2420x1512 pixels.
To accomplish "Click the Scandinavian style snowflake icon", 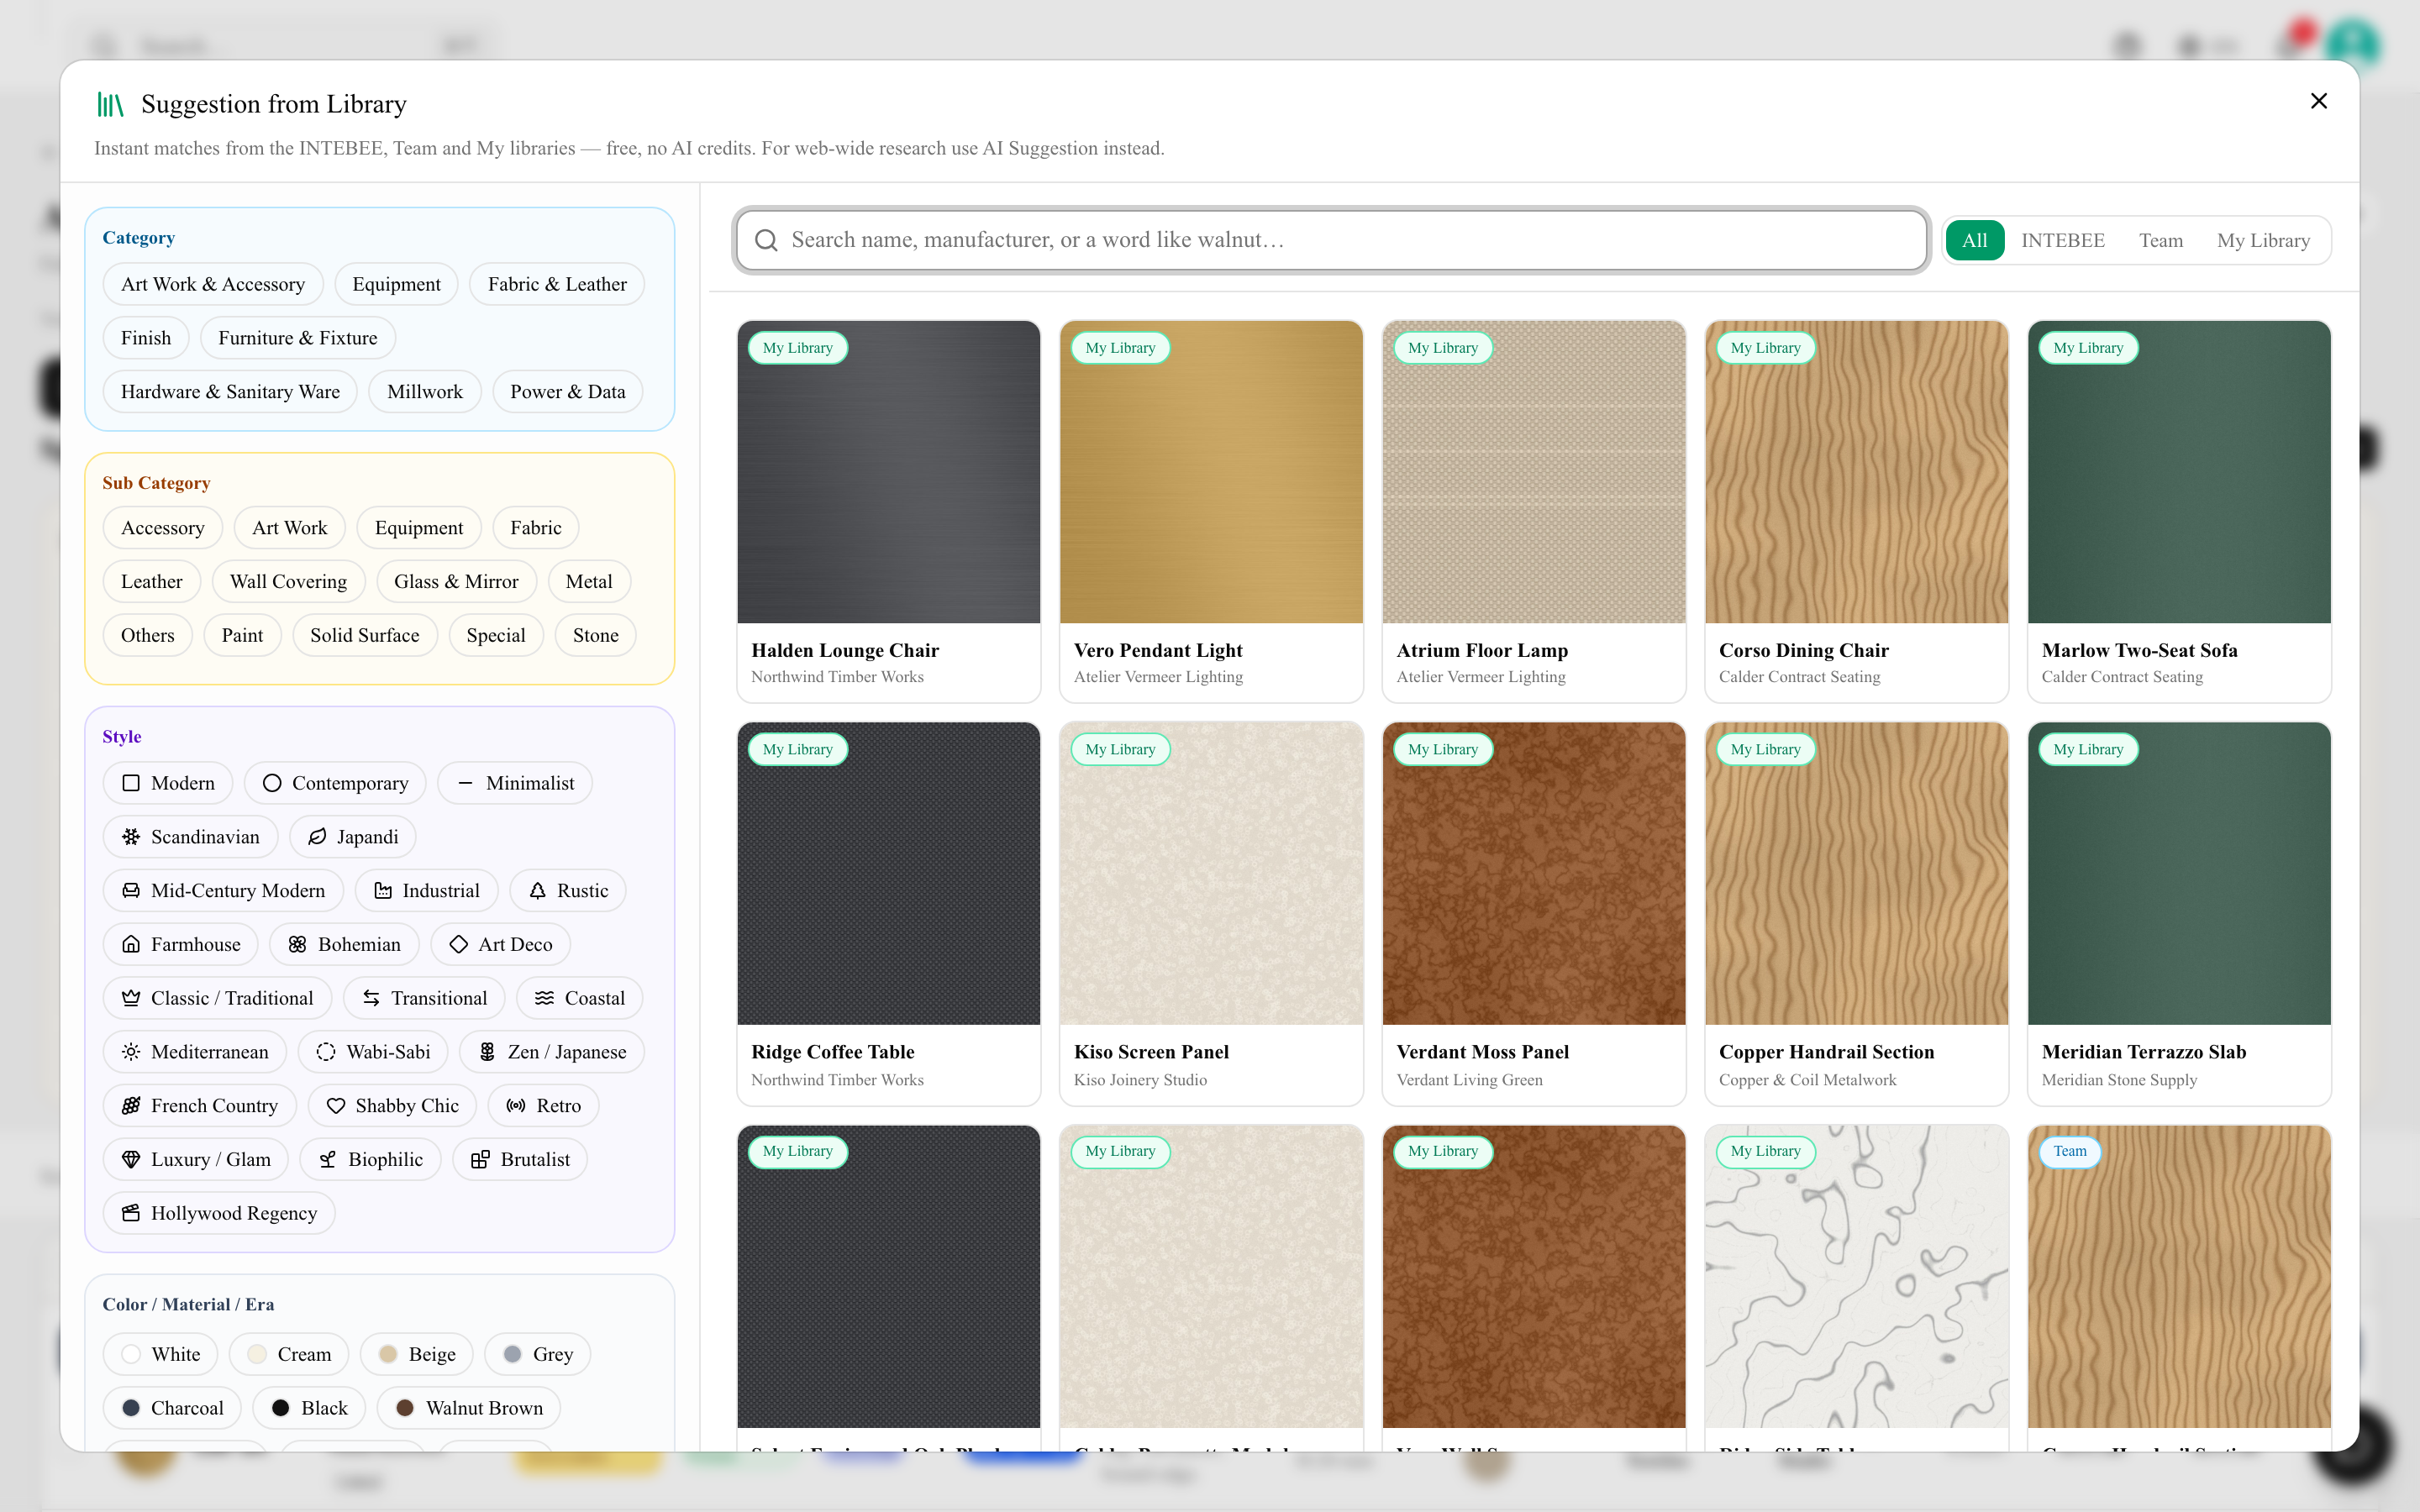I will (131, 837).
